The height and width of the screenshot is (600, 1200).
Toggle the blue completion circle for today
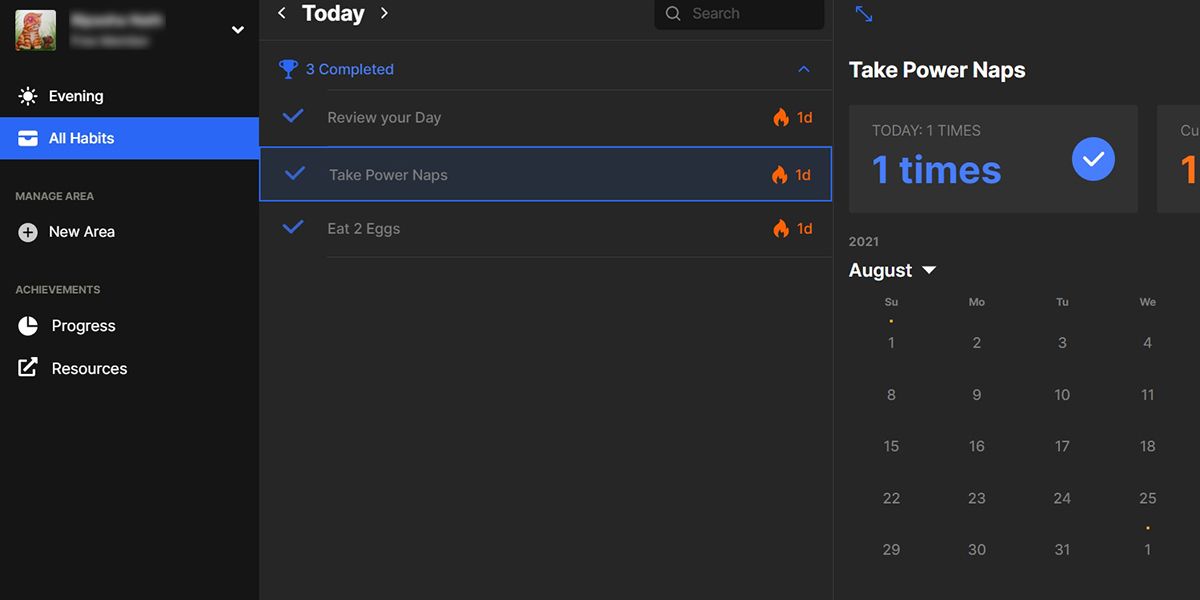[1093, 159]
